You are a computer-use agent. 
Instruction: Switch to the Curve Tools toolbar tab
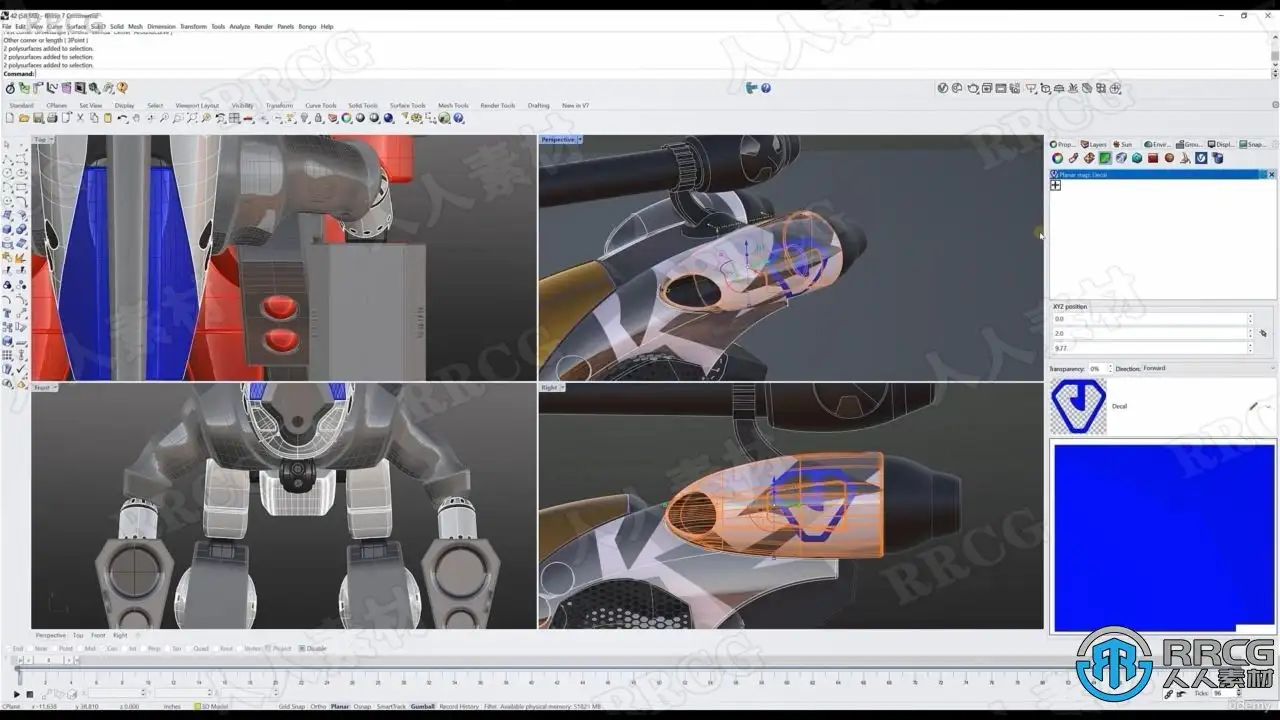(x=321, y=105)
